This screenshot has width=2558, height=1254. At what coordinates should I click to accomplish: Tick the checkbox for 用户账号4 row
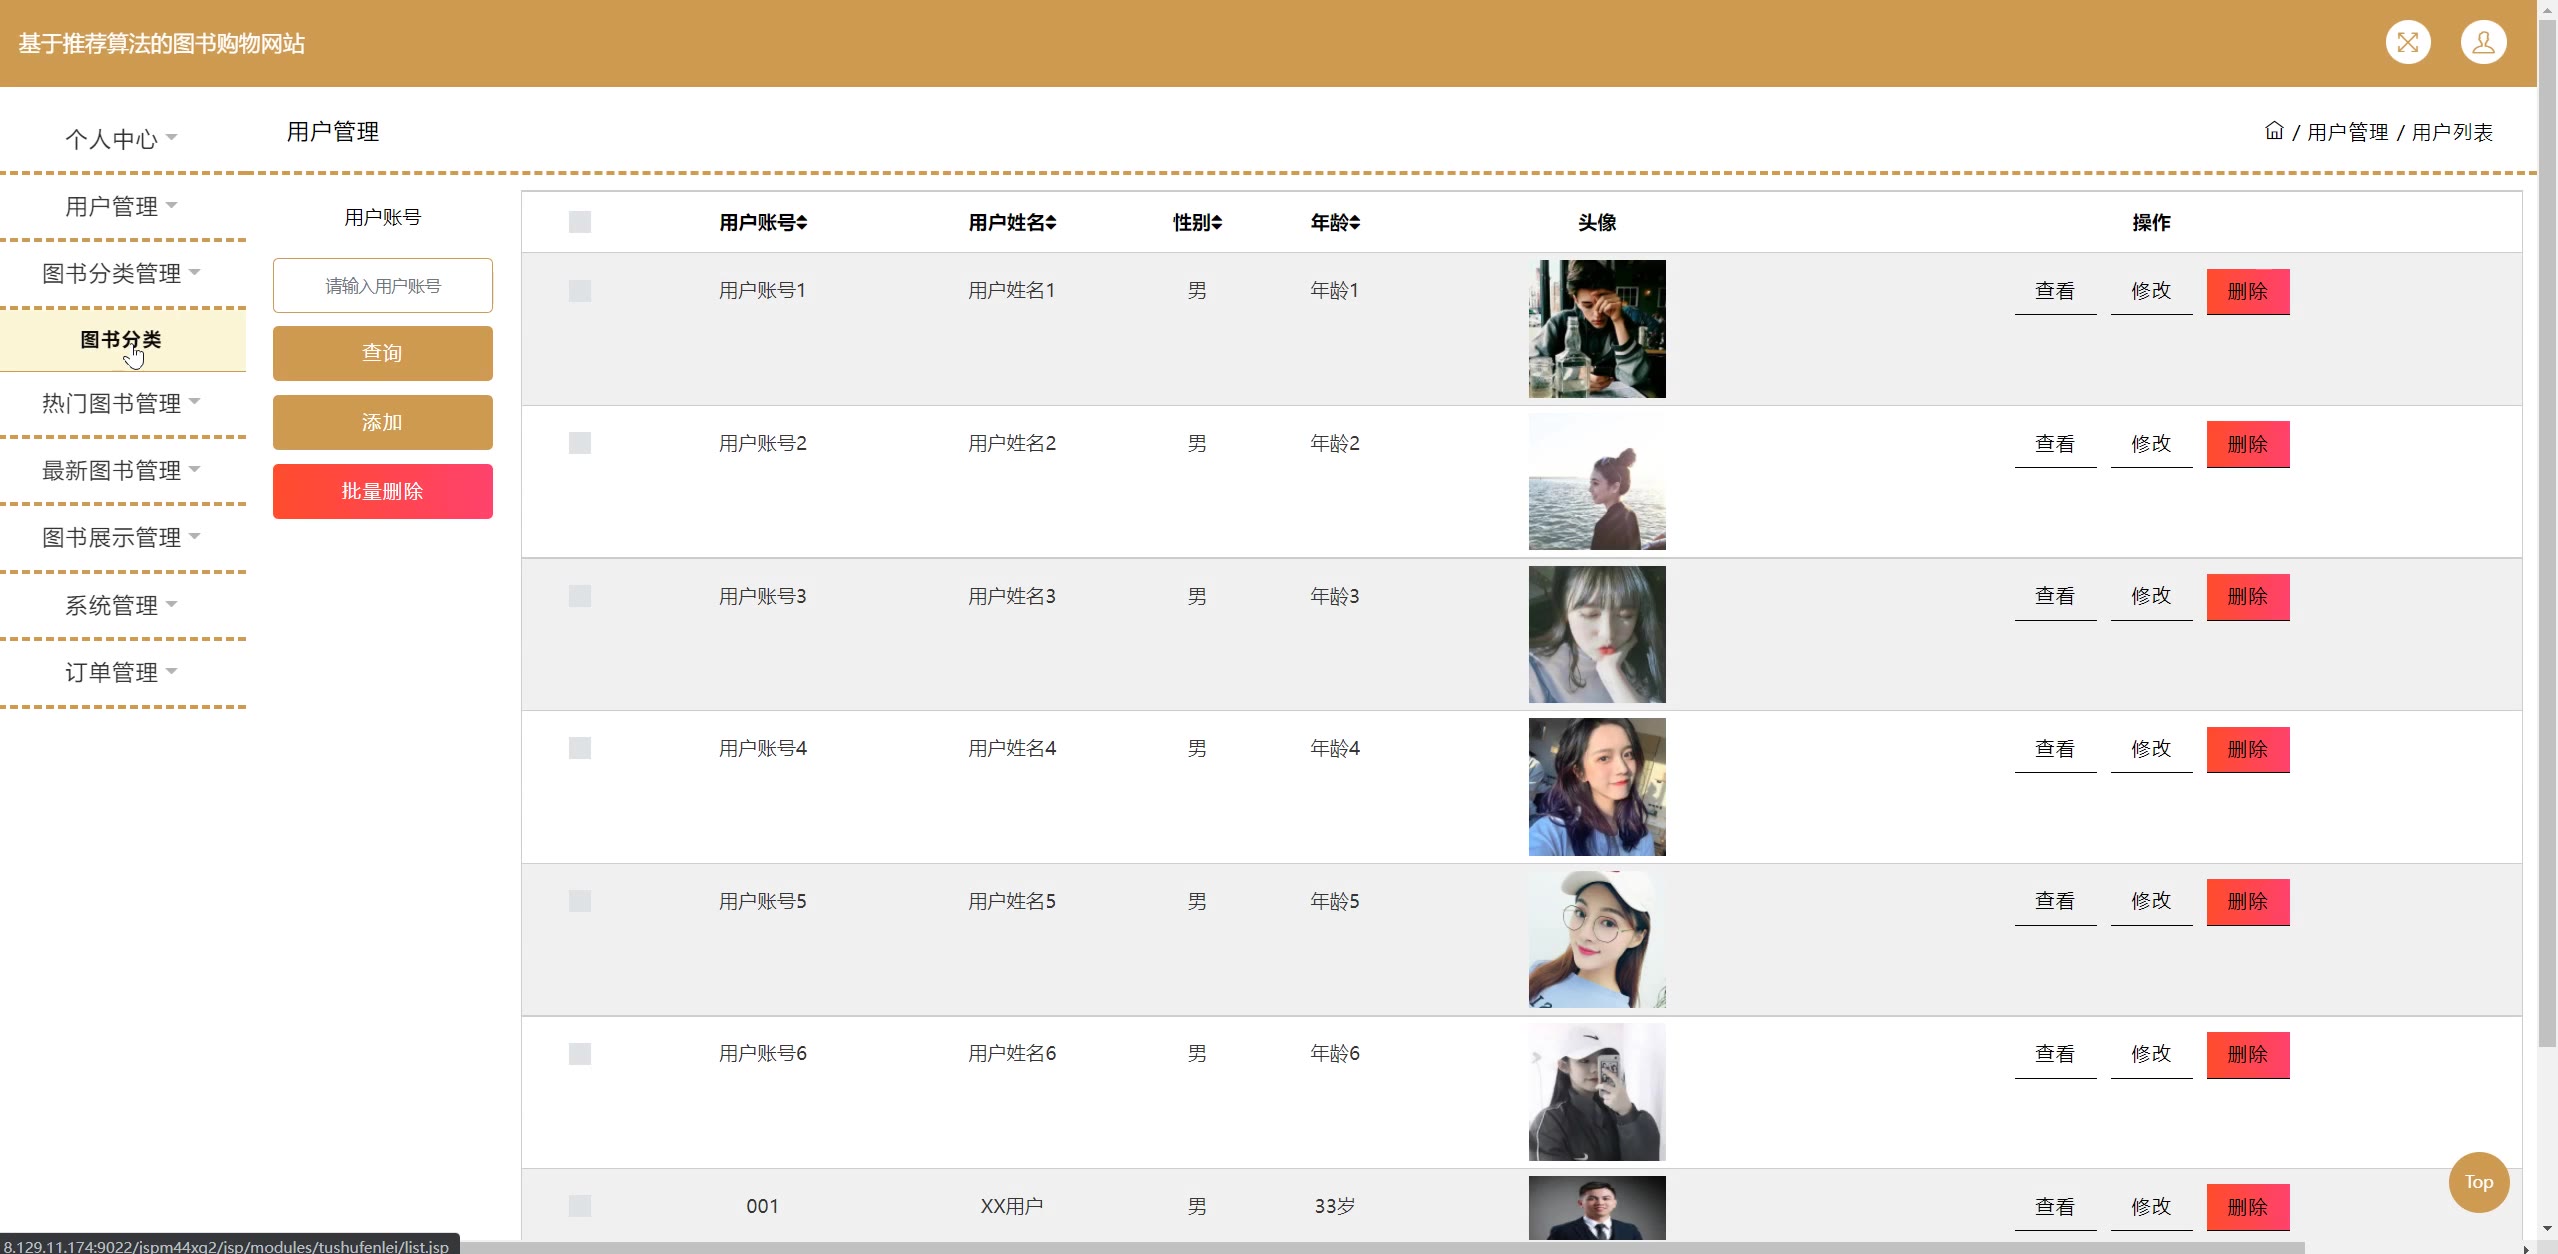coord(580,748)
